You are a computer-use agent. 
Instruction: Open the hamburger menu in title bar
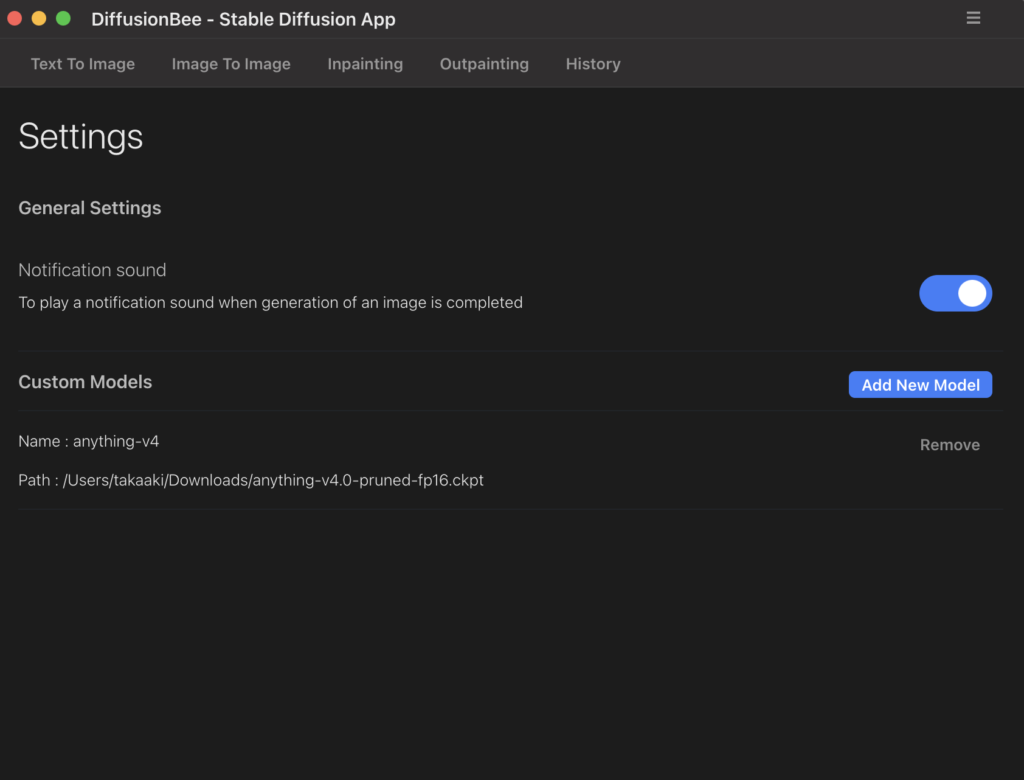pyautogui.click(x=973, y=18)
